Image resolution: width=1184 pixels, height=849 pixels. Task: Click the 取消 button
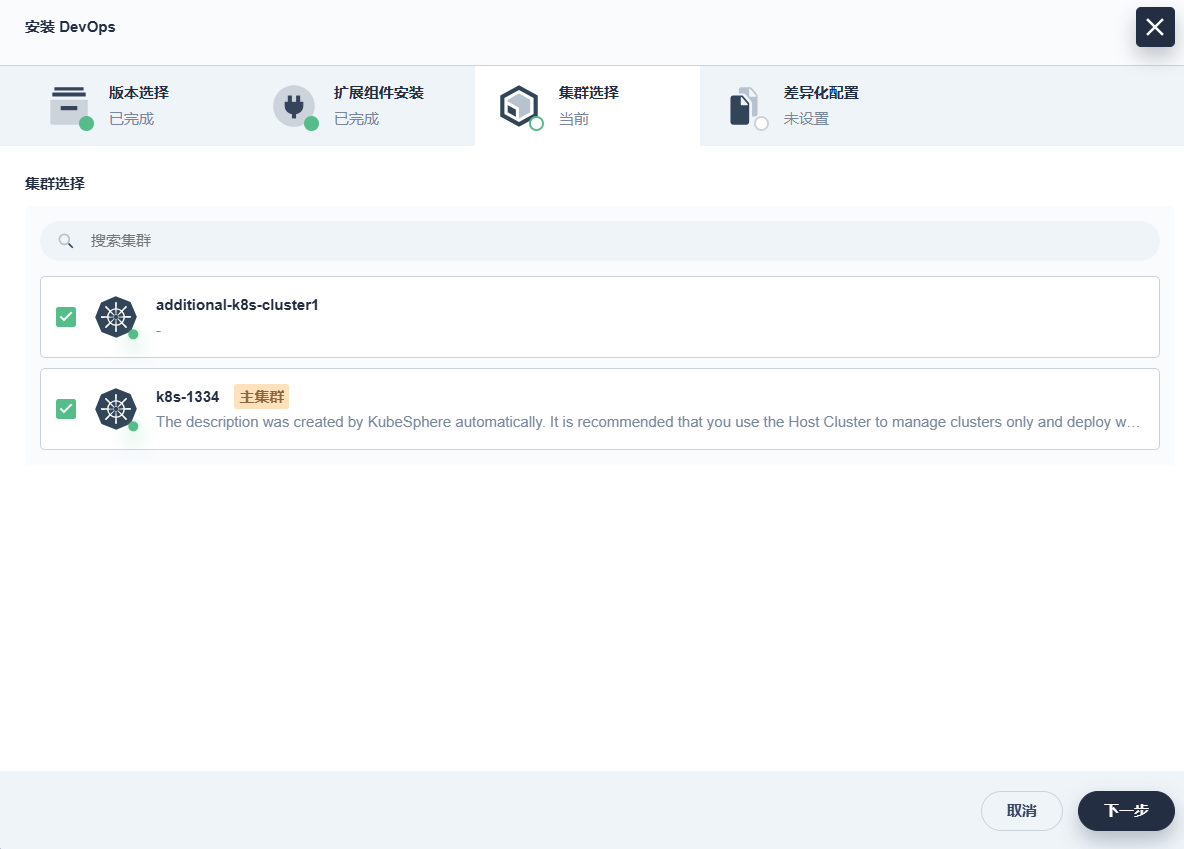tap(1022, 810)
